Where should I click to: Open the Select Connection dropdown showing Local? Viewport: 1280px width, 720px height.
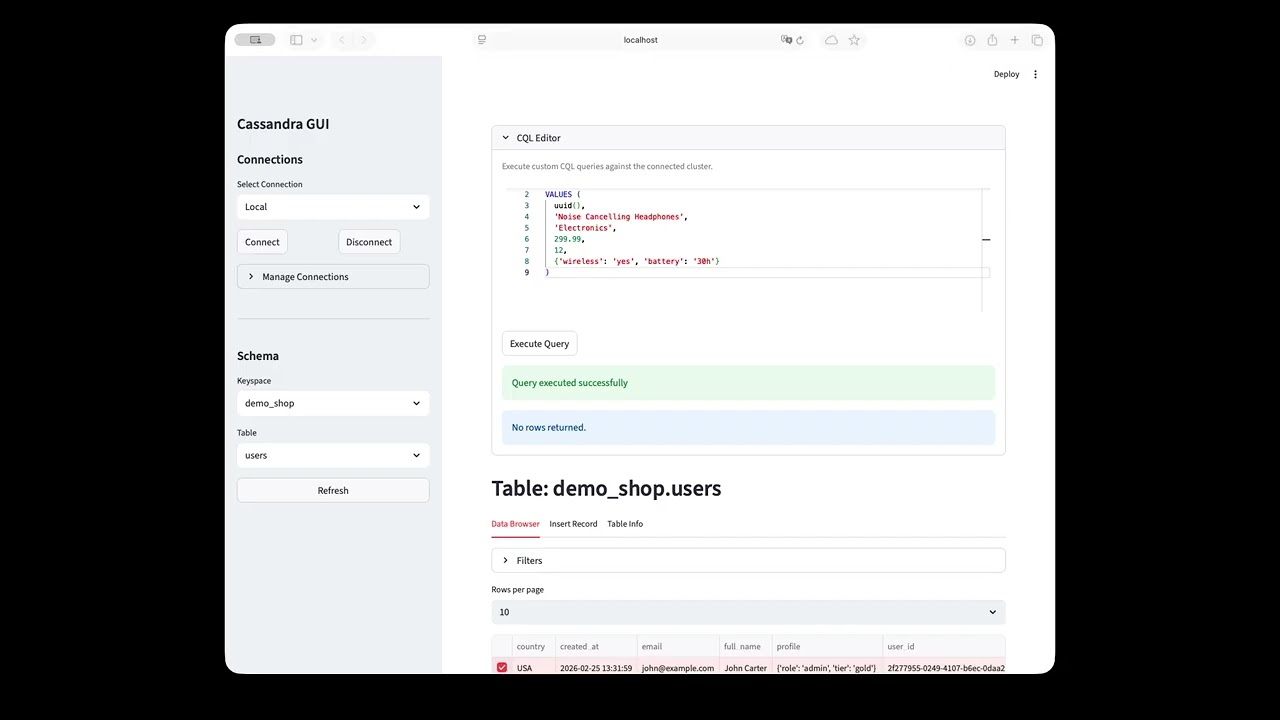(x=333, y=207)
